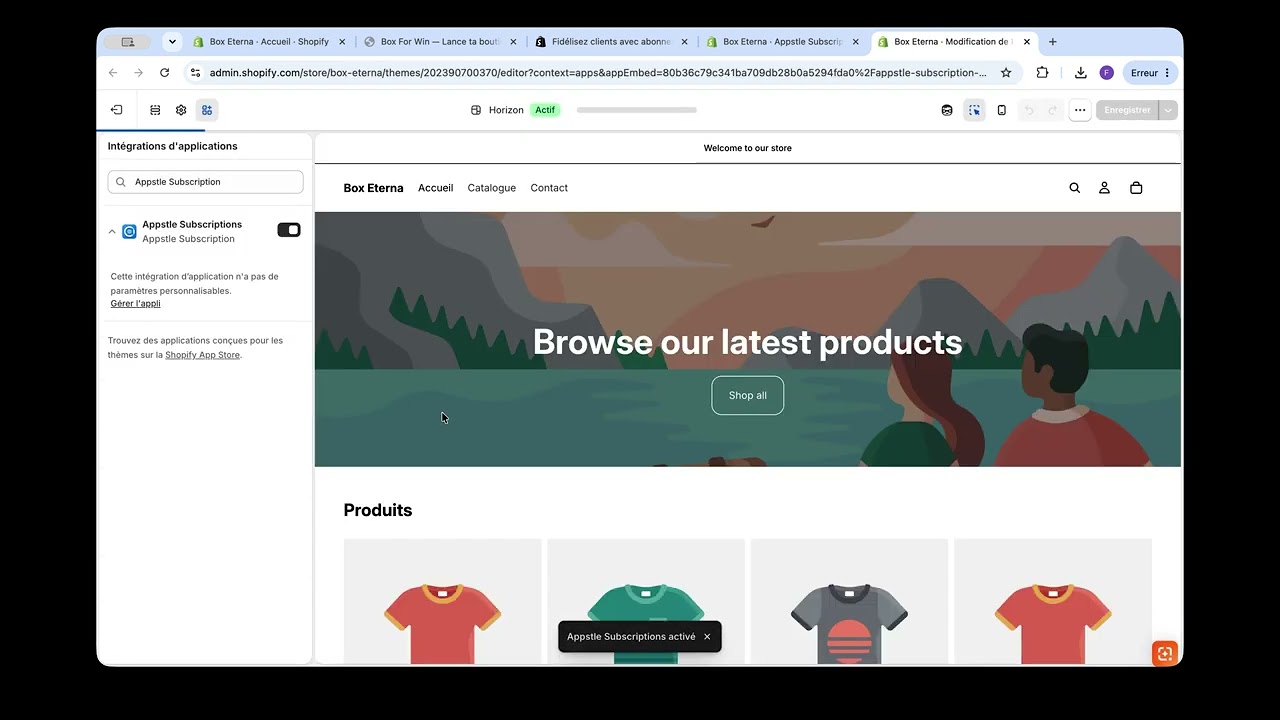Screen dimensions: 1280x720
Task: Open the Catalogue store menu item
Action: tap(492, 188)
